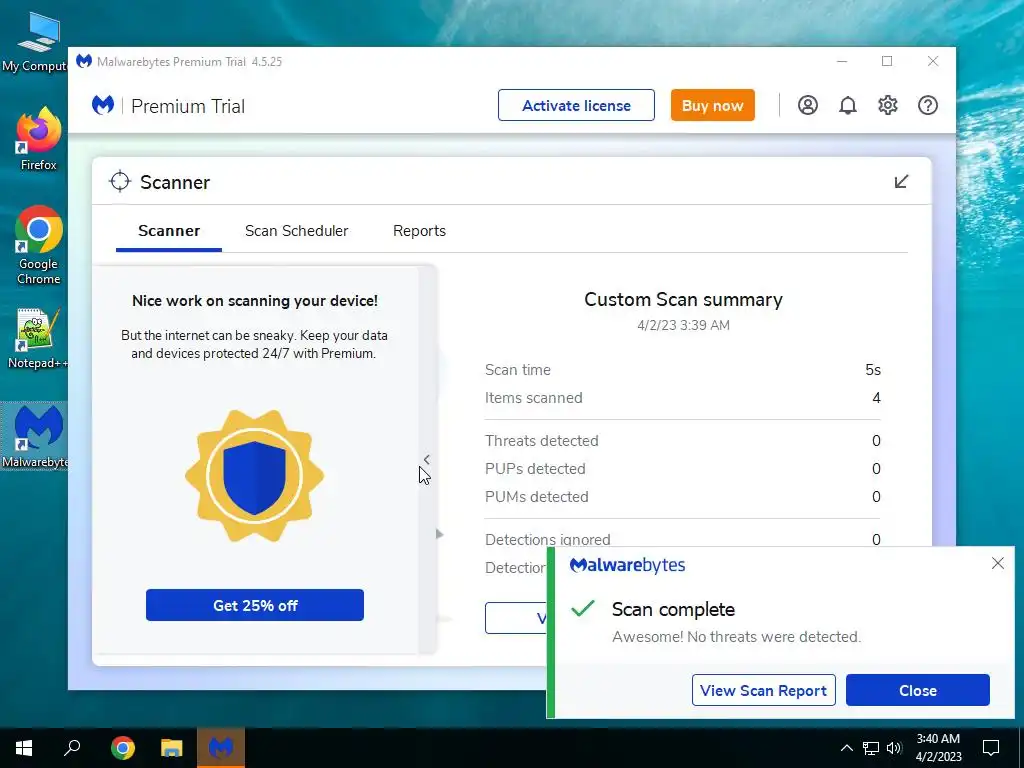Click the Items scanned row label
Viewport: 1024px width, 768px height.
[x=534, y=398]
